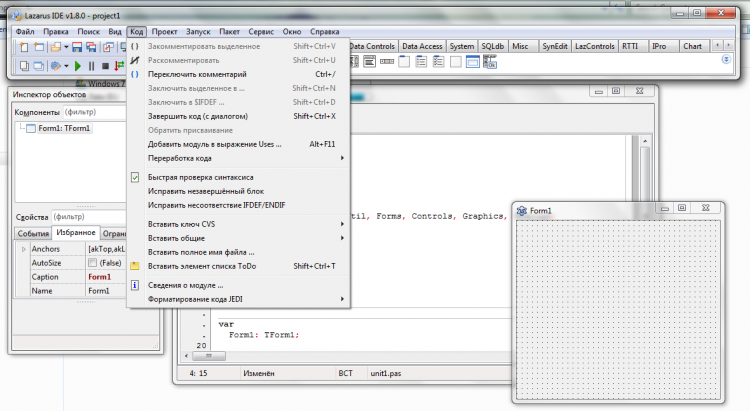Select Form1: TForm1 in component tree
This screenshot has height=411, width=750.
[64, 128]
